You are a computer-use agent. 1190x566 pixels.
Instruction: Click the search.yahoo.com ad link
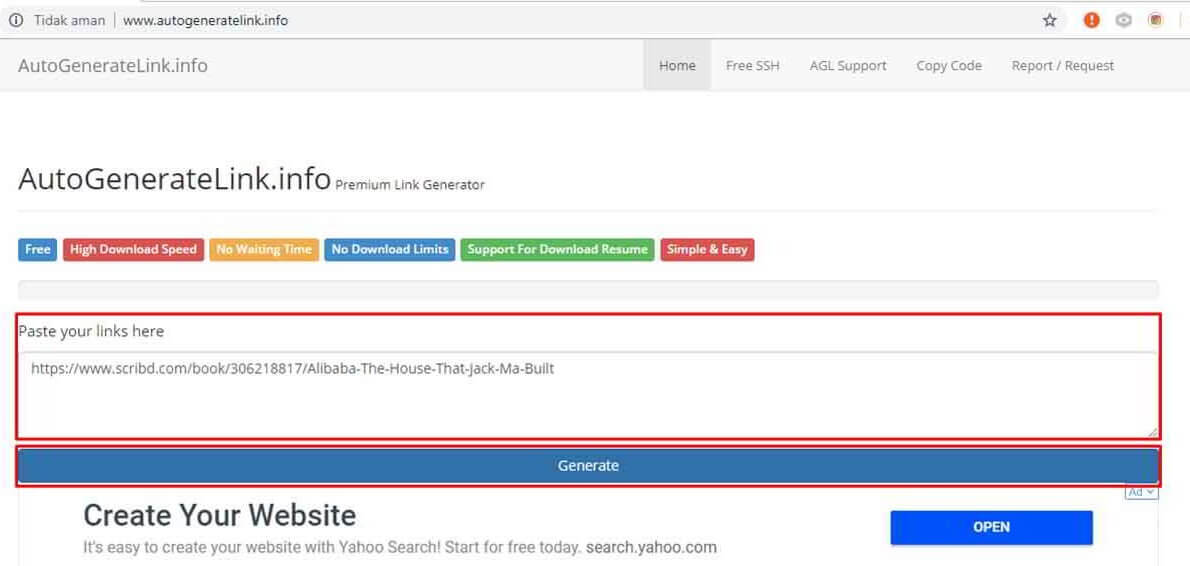coord(651,547)
